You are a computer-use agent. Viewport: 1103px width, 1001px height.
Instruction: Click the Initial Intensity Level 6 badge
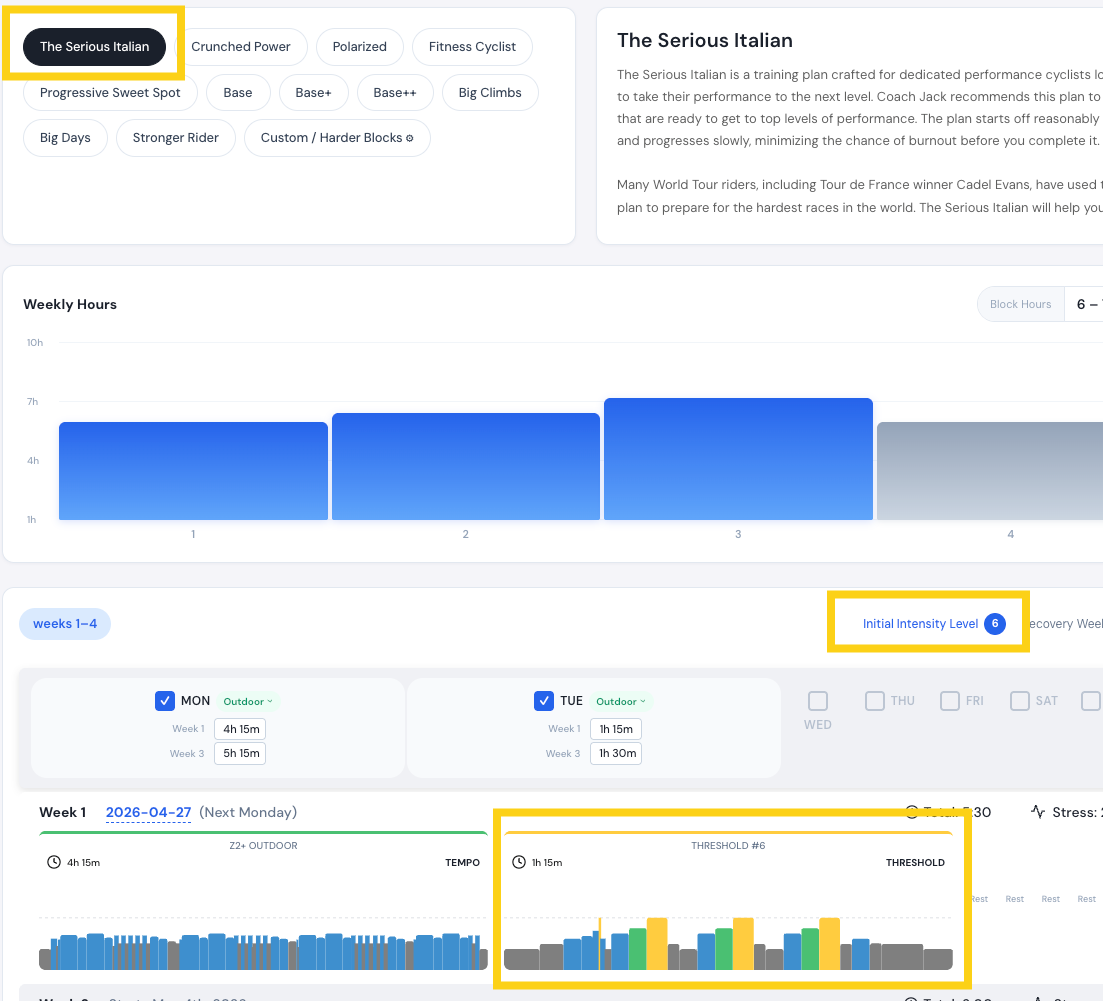pyautogui.click(x=994, y=623)
